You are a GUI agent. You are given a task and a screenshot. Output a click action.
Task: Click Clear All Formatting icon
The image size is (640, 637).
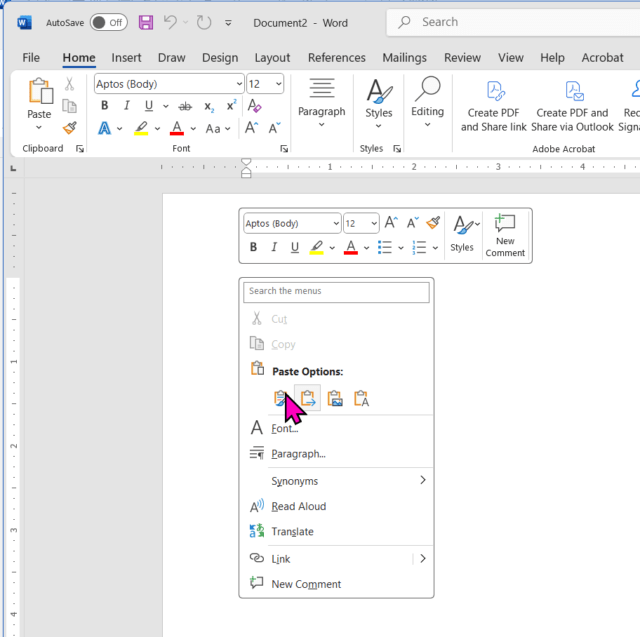tap(255, 106)
